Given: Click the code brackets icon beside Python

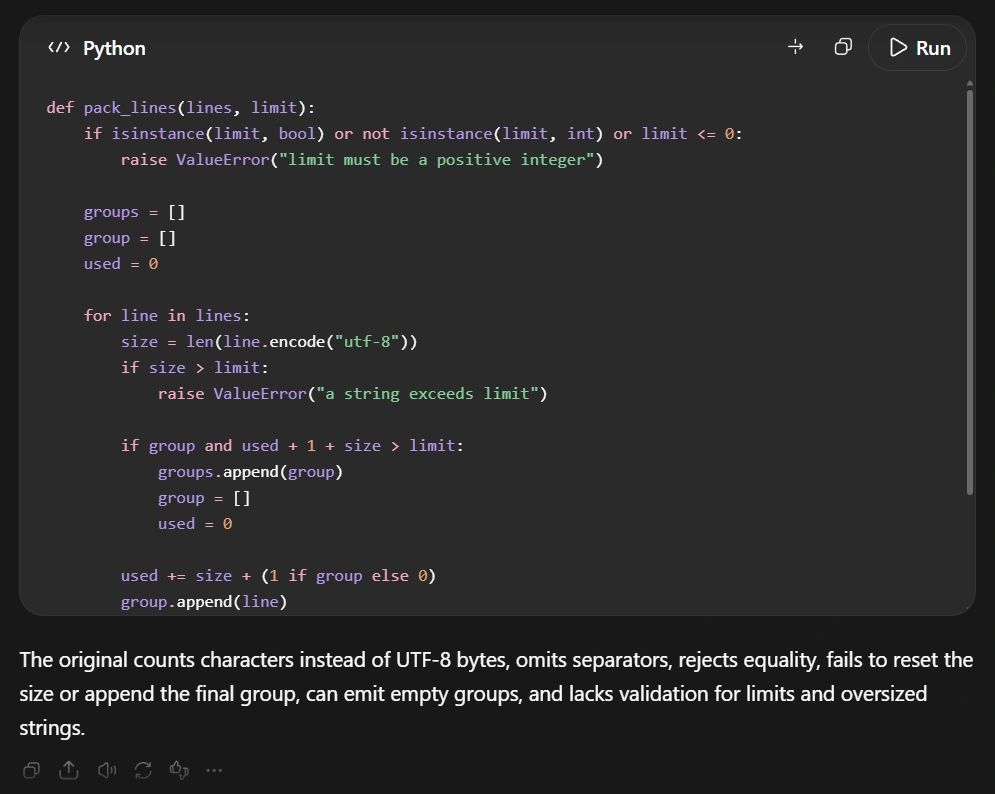Looking at the screenshot, I should 59,48.
